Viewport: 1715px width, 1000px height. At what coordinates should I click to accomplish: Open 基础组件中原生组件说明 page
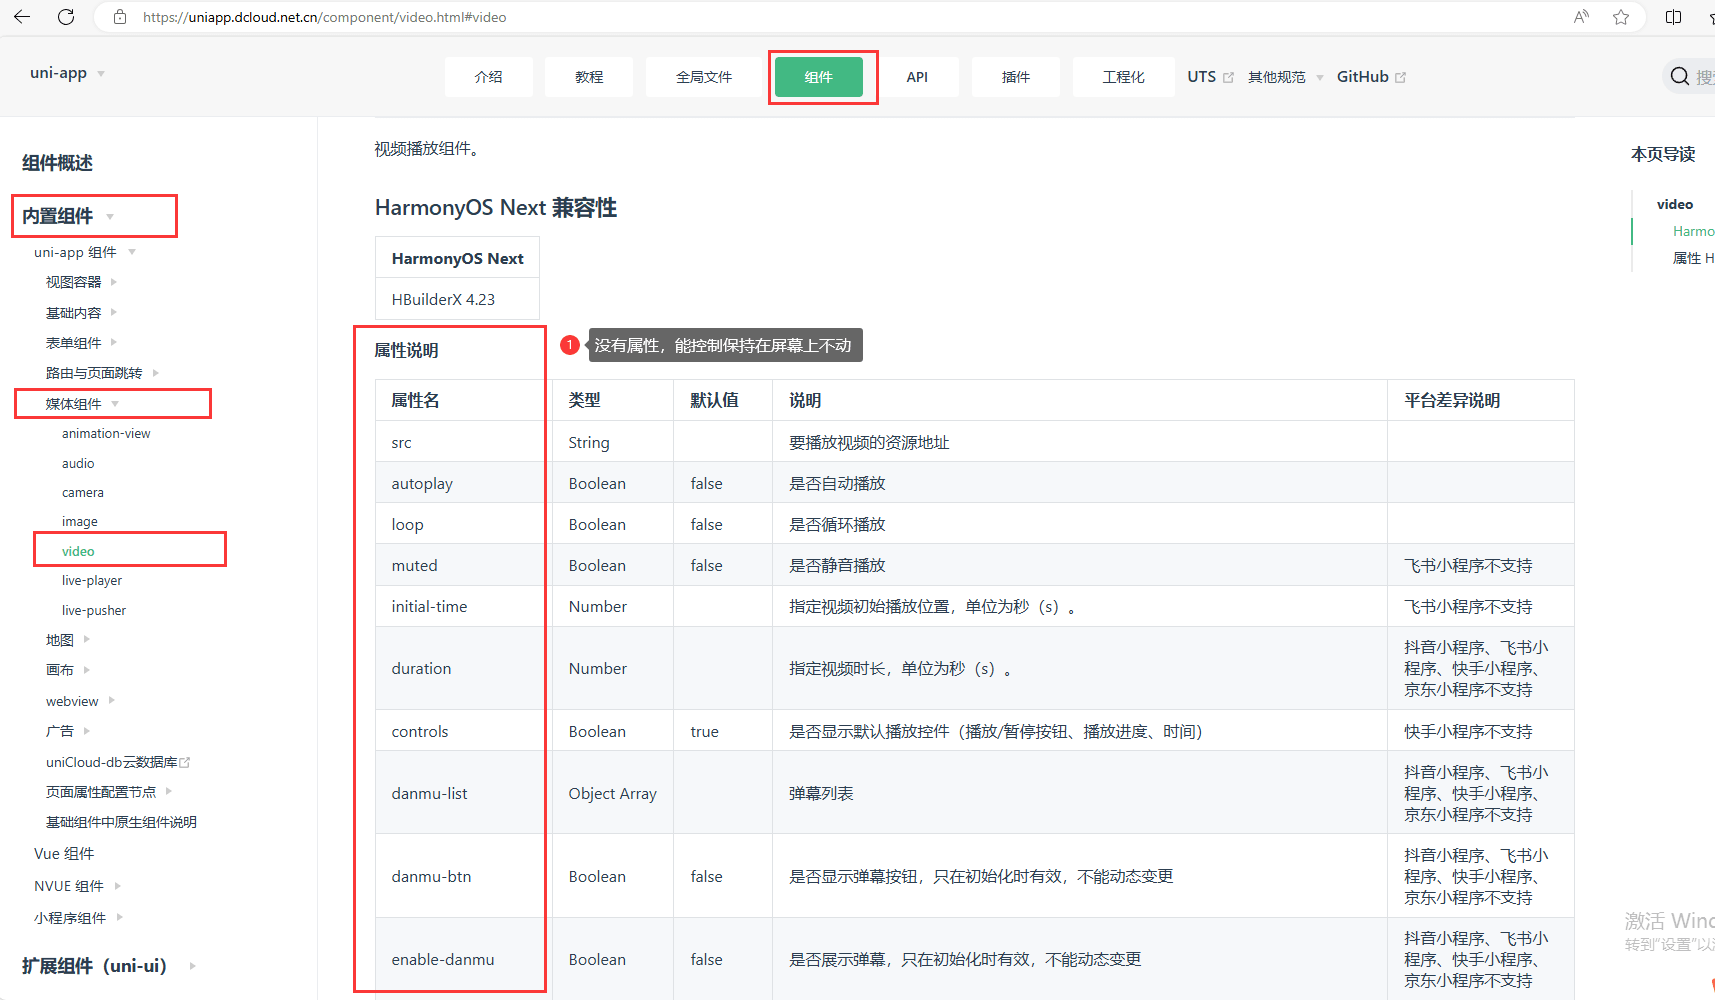(121, 822)
